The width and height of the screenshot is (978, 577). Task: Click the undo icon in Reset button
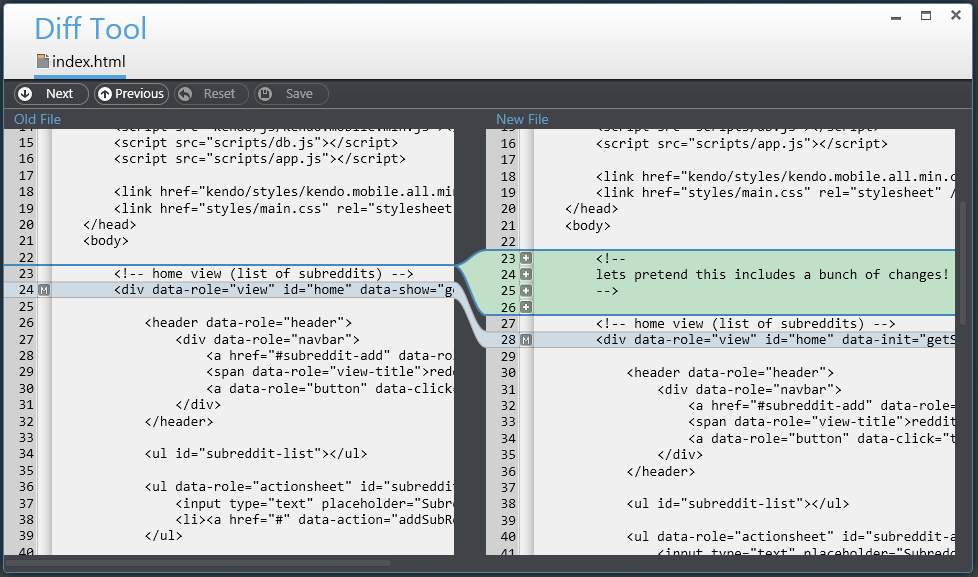pyautogui.click(x=185, y=94)
